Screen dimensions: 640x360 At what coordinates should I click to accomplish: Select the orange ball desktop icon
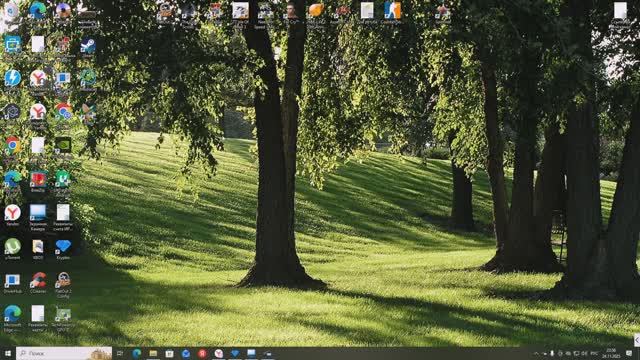pyautogui.click(x=316, y=11)
